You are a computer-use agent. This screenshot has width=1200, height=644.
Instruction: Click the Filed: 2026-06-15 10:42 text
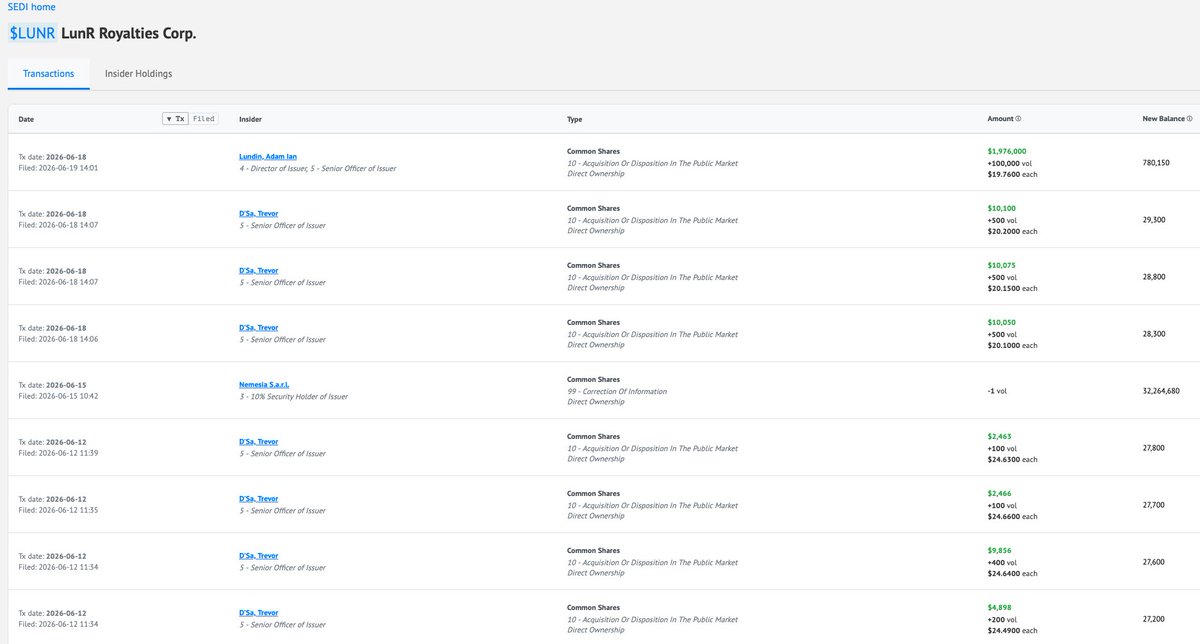pyautogui.click(x=58, y=396)
